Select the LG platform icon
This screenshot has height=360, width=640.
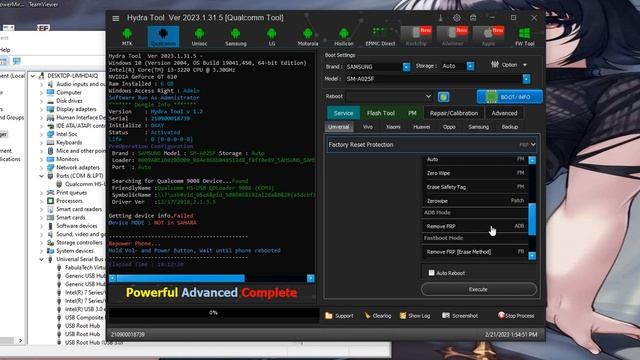(271, 37)
